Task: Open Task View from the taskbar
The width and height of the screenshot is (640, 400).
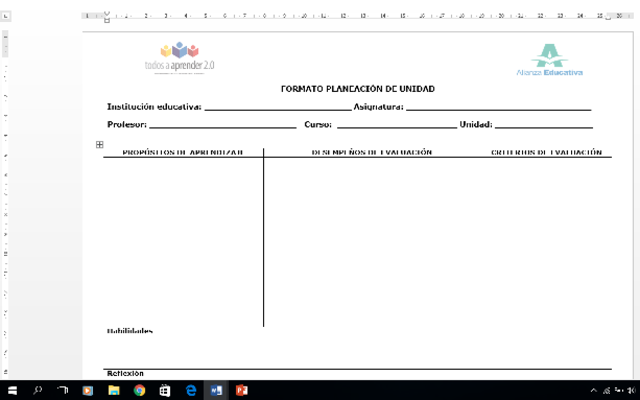Action: point(62,390)
